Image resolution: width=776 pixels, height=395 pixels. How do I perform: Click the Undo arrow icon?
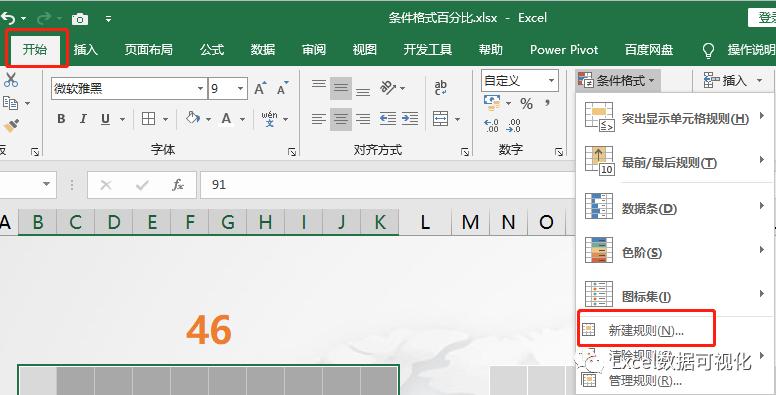point(8,19)
